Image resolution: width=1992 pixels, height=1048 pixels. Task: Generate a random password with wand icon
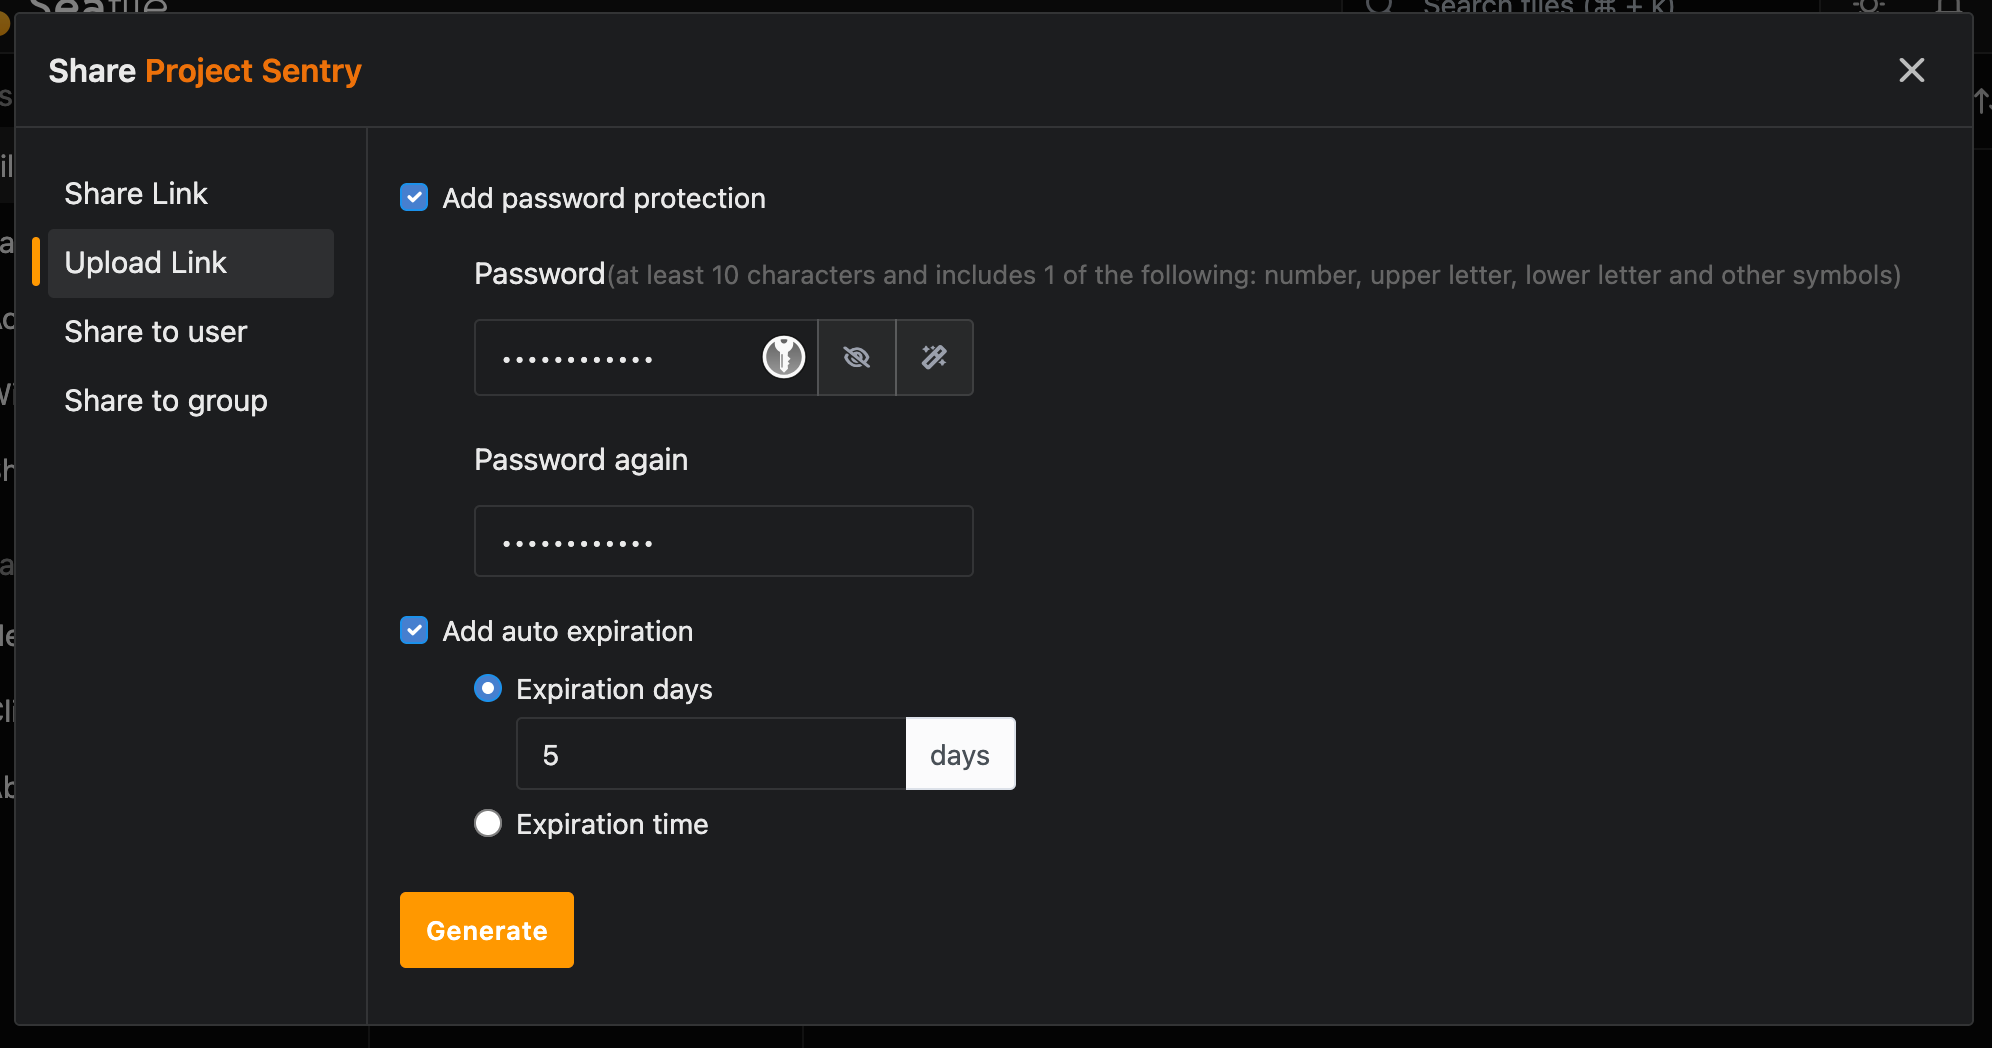934,357
